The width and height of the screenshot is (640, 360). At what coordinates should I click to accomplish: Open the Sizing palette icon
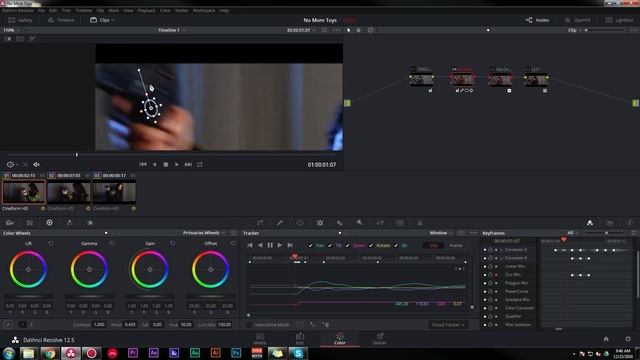380,223
